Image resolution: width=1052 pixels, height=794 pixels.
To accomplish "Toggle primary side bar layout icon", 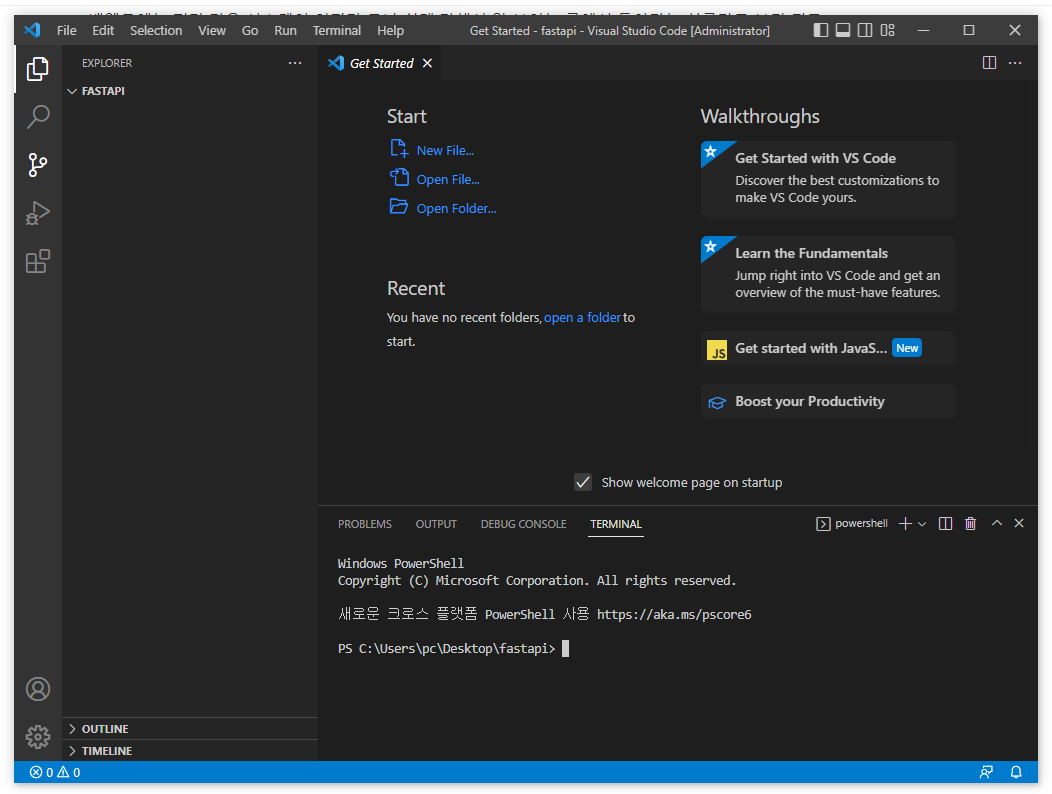I will (821, 30).
